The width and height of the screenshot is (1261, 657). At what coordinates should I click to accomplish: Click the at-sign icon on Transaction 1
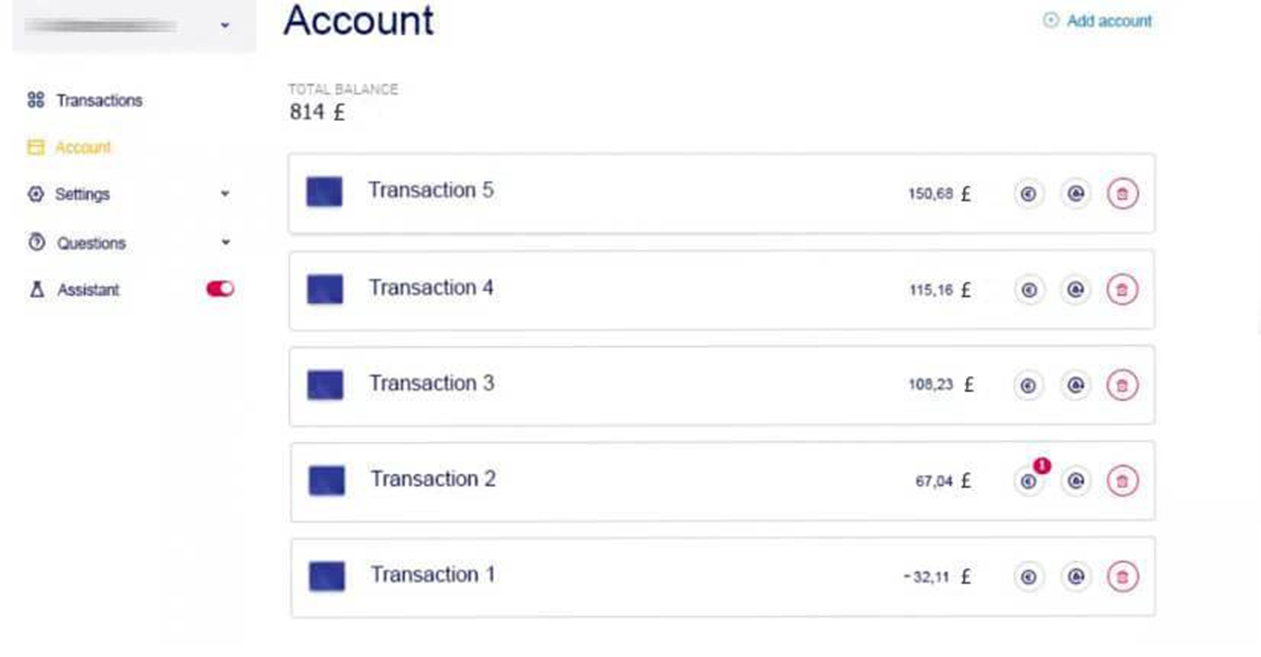click(1075, 576)
